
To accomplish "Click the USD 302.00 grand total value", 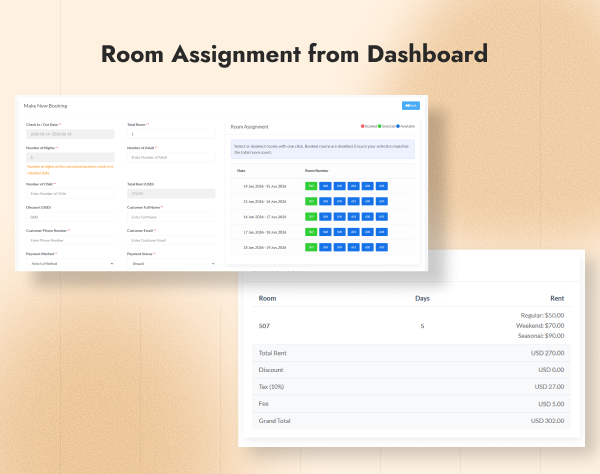I will [547, 421].
